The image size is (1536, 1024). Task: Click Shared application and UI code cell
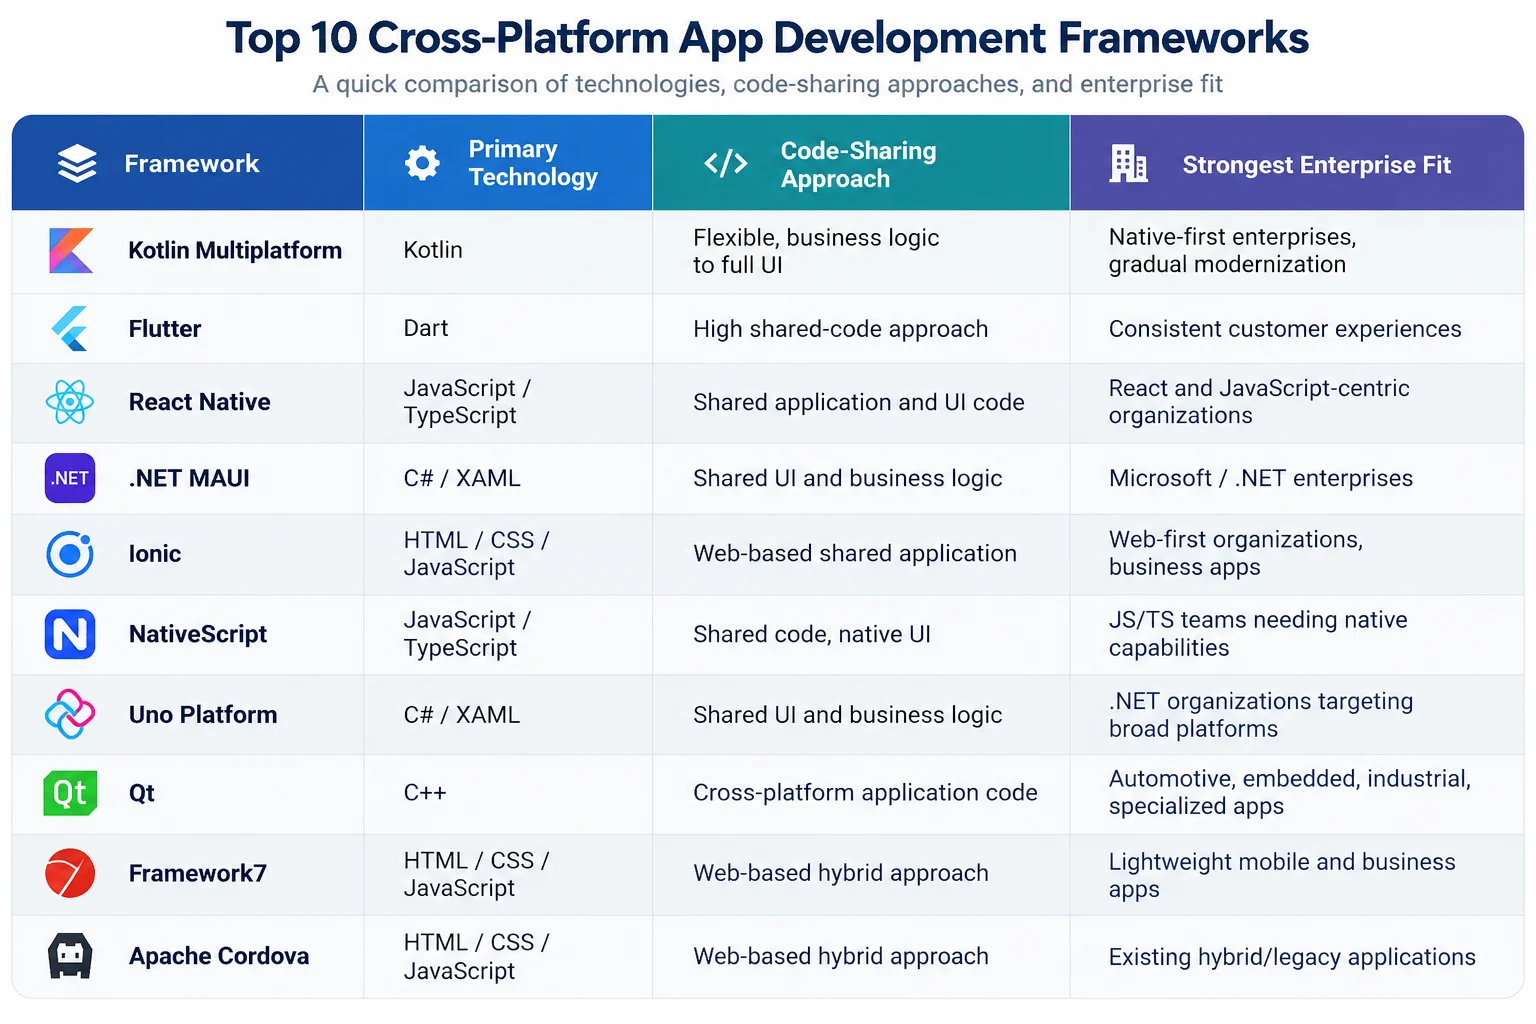pos(859,402)
